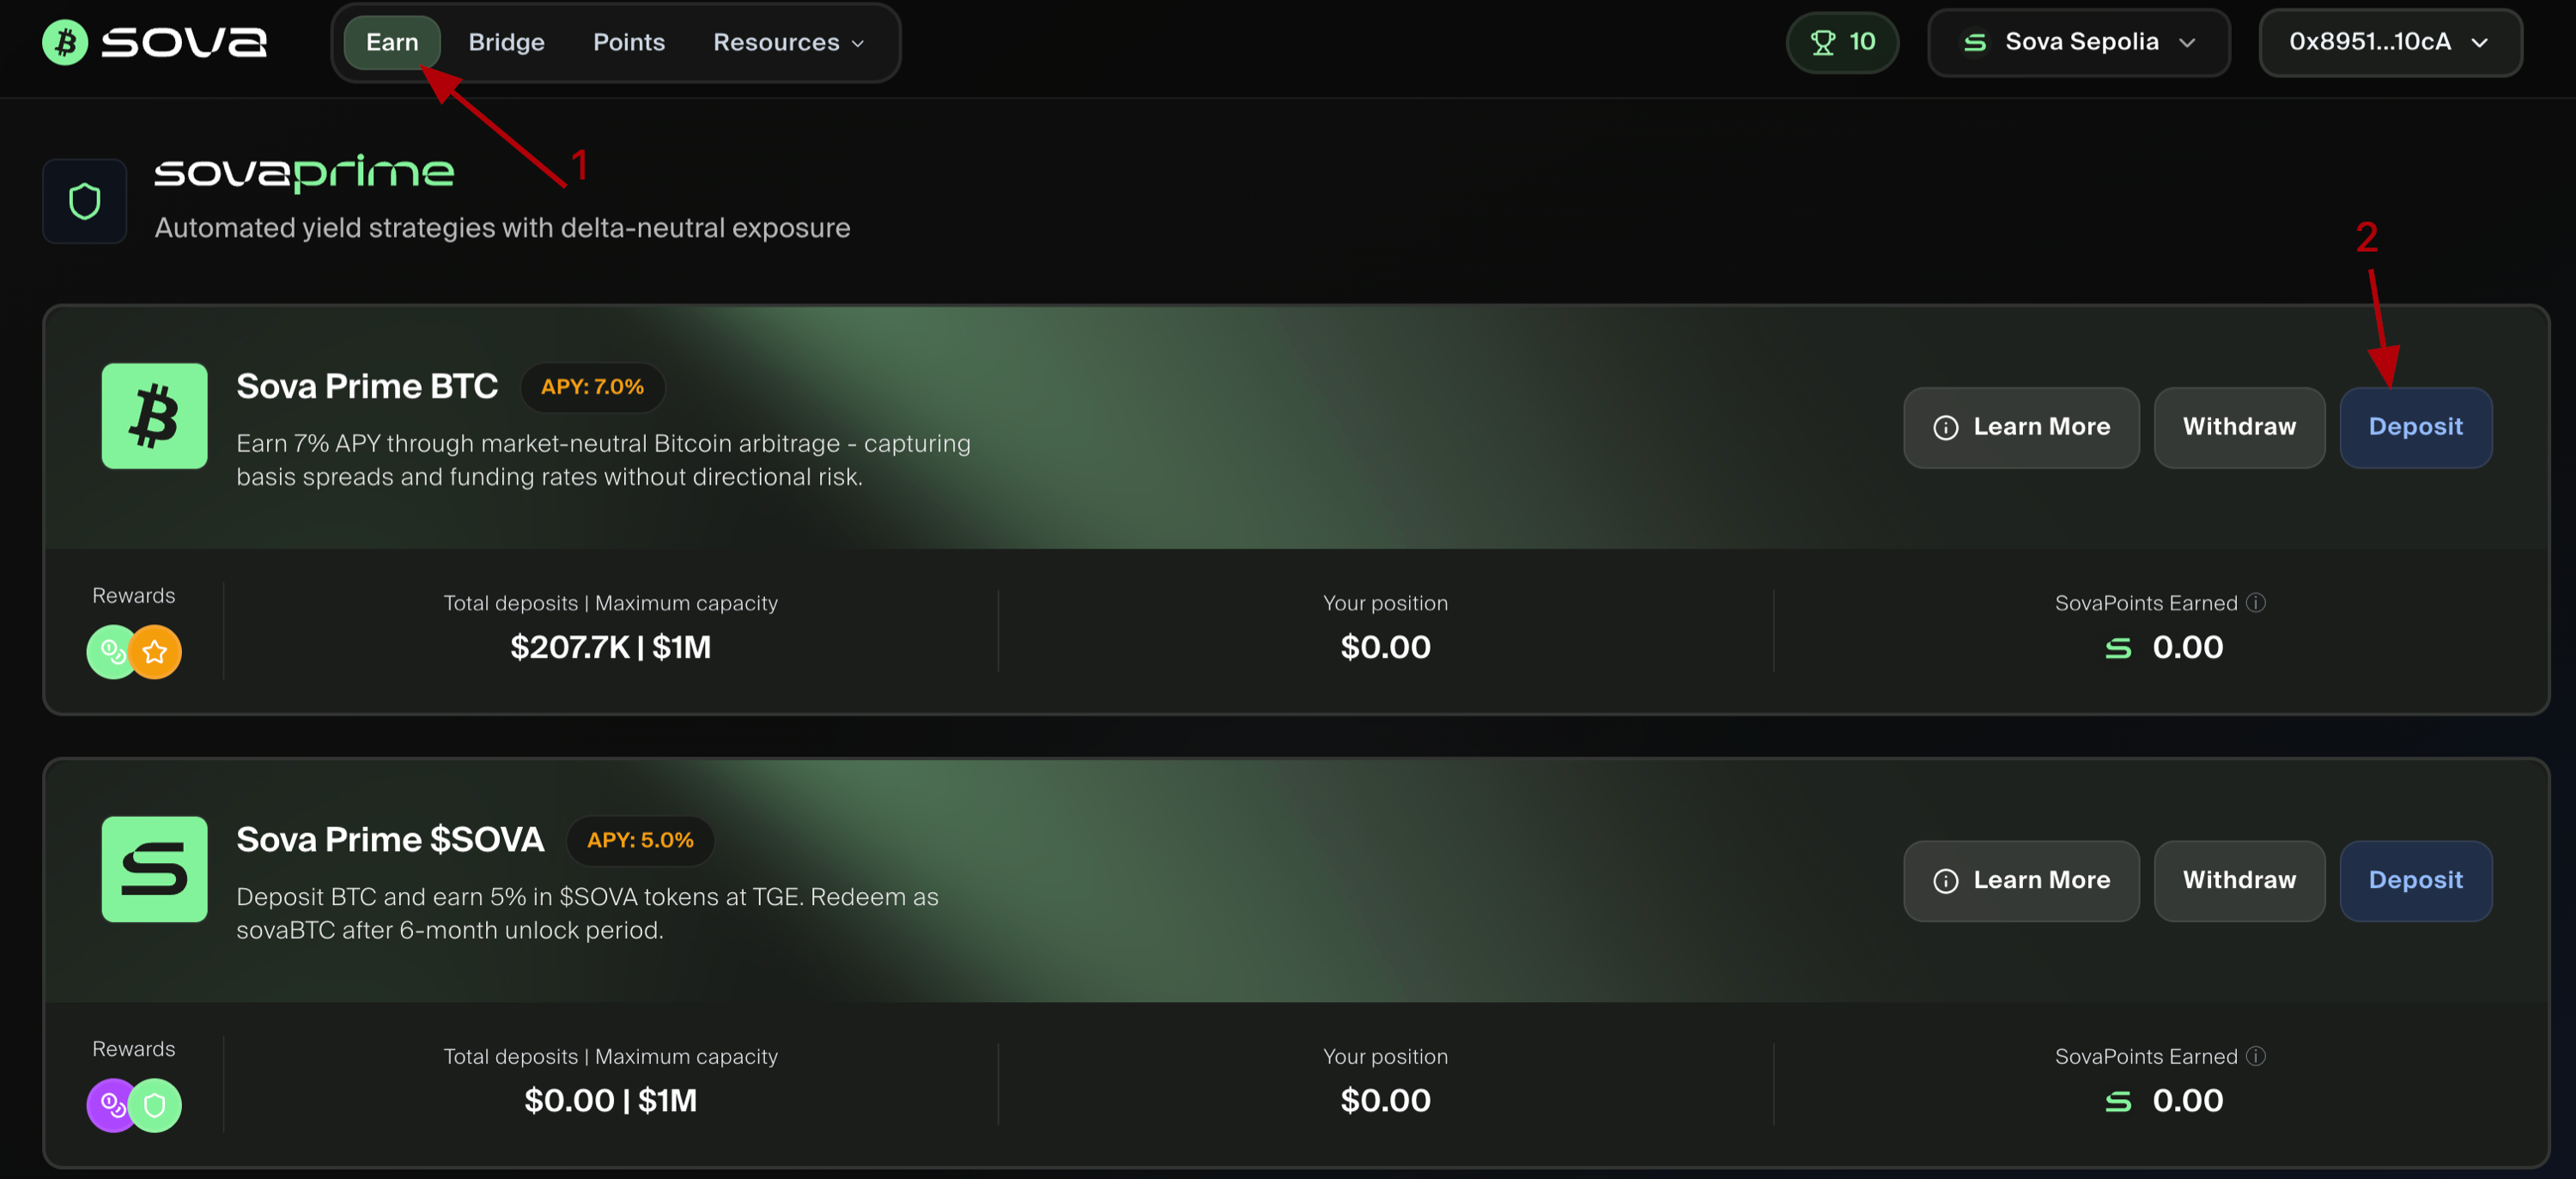Click the Sova Prime BTC Bitcoin icon
This screenshot has height=1179, width=2576.
click(x=155, y=416)
